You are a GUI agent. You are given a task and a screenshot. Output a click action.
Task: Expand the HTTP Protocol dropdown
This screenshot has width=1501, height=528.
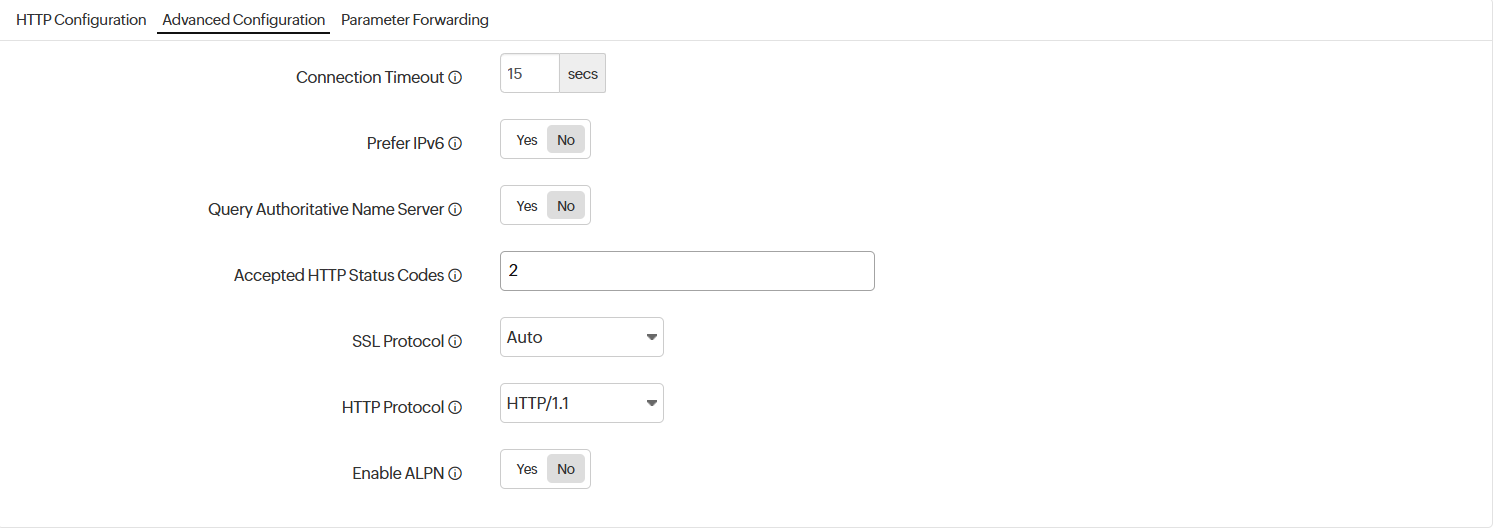(x=581, y=403)
